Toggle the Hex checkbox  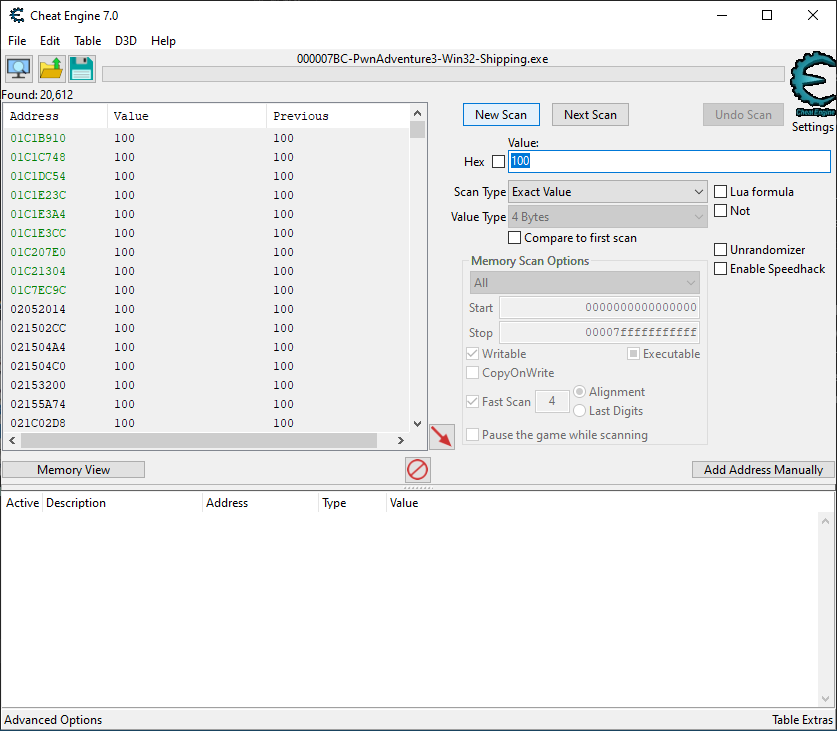pos(498,161)
